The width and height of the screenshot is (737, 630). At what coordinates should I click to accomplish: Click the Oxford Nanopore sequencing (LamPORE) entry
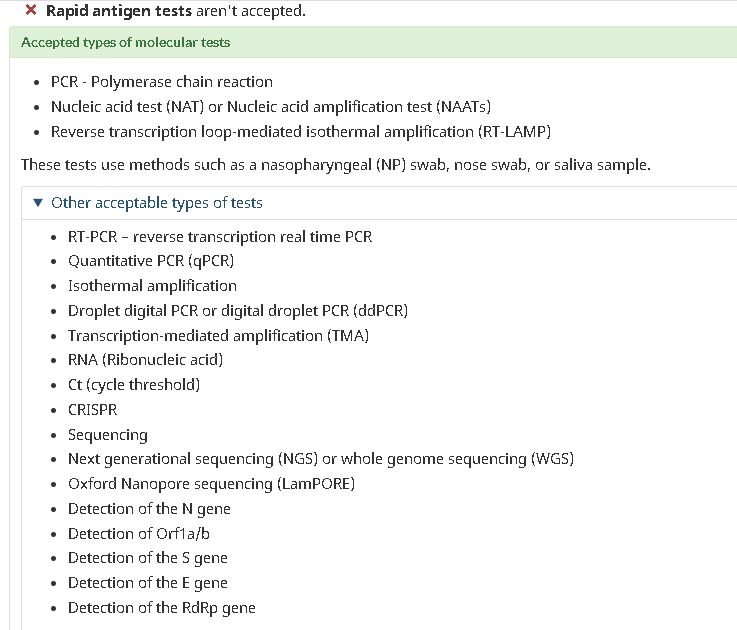(212, 484)
